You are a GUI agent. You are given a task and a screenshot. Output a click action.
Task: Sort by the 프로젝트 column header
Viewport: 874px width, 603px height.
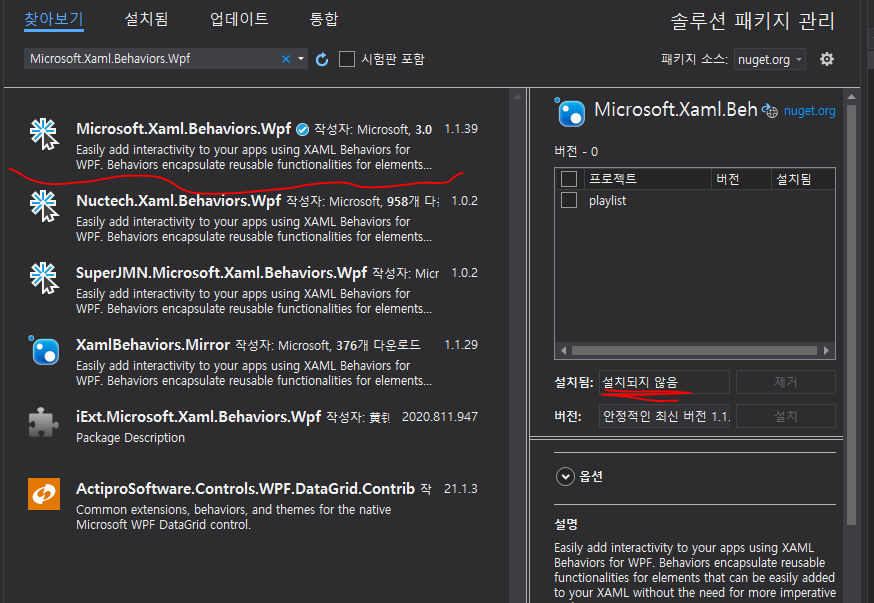click(x=648, y=179)
